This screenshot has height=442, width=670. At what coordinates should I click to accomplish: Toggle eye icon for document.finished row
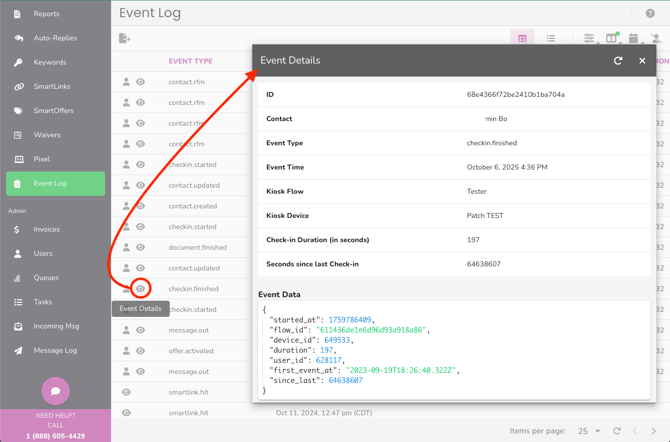coord(141,247)
